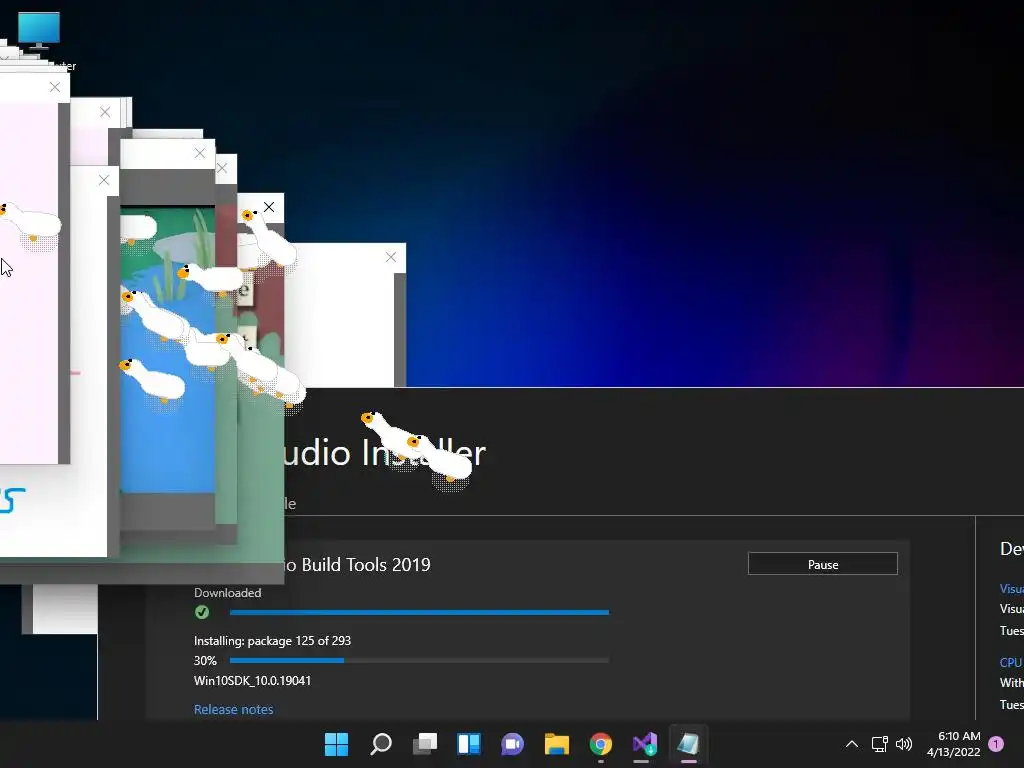Open Google Chrome from taskbar
This screenshot has height=768, width=1024.
tap(601, 744)
